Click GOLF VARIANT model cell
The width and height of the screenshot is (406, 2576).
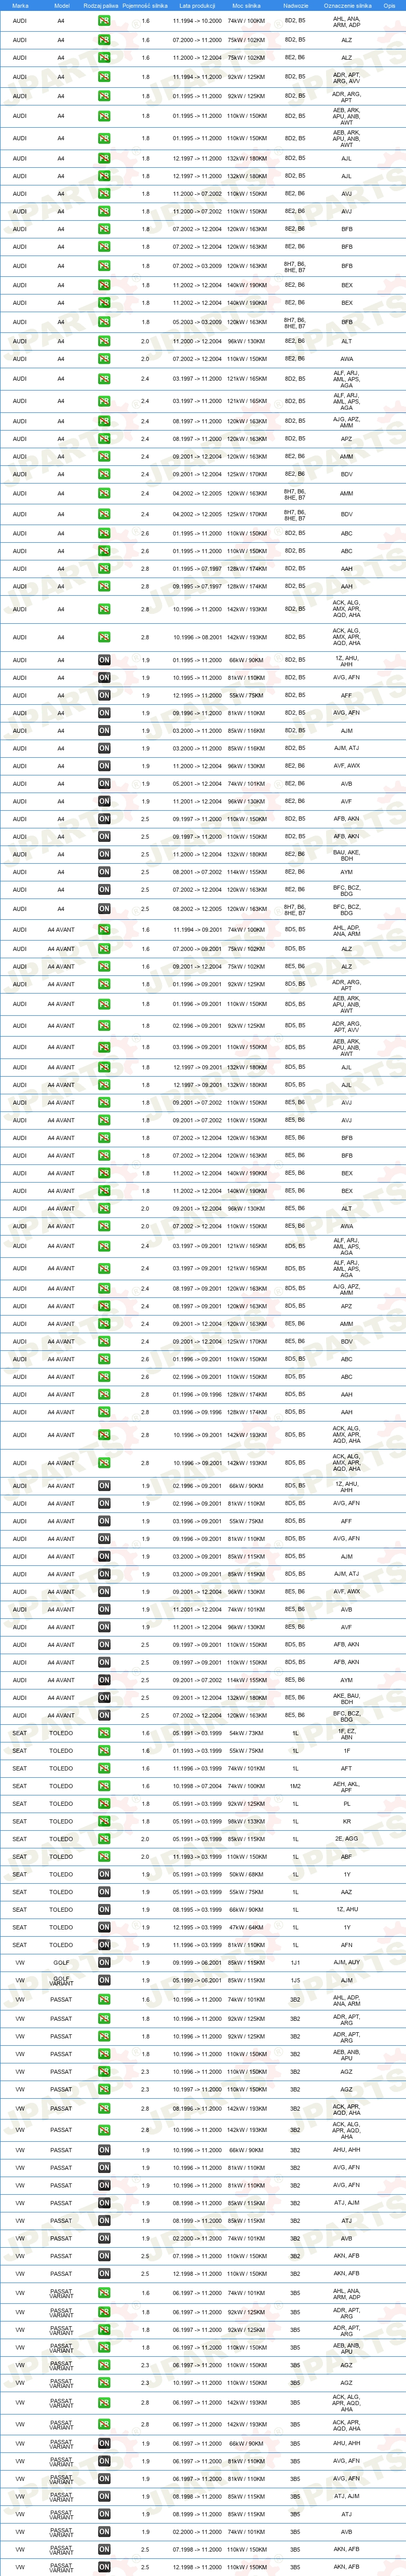coord(61,1981)
